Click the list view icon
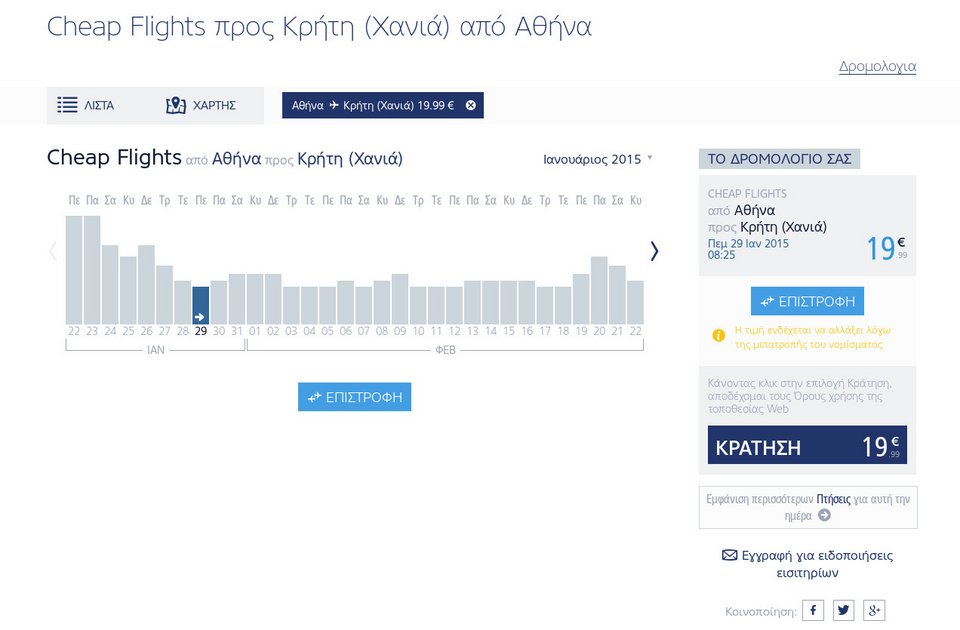The width and height of the screenshot is (960, 630). (x=67, y=105)
